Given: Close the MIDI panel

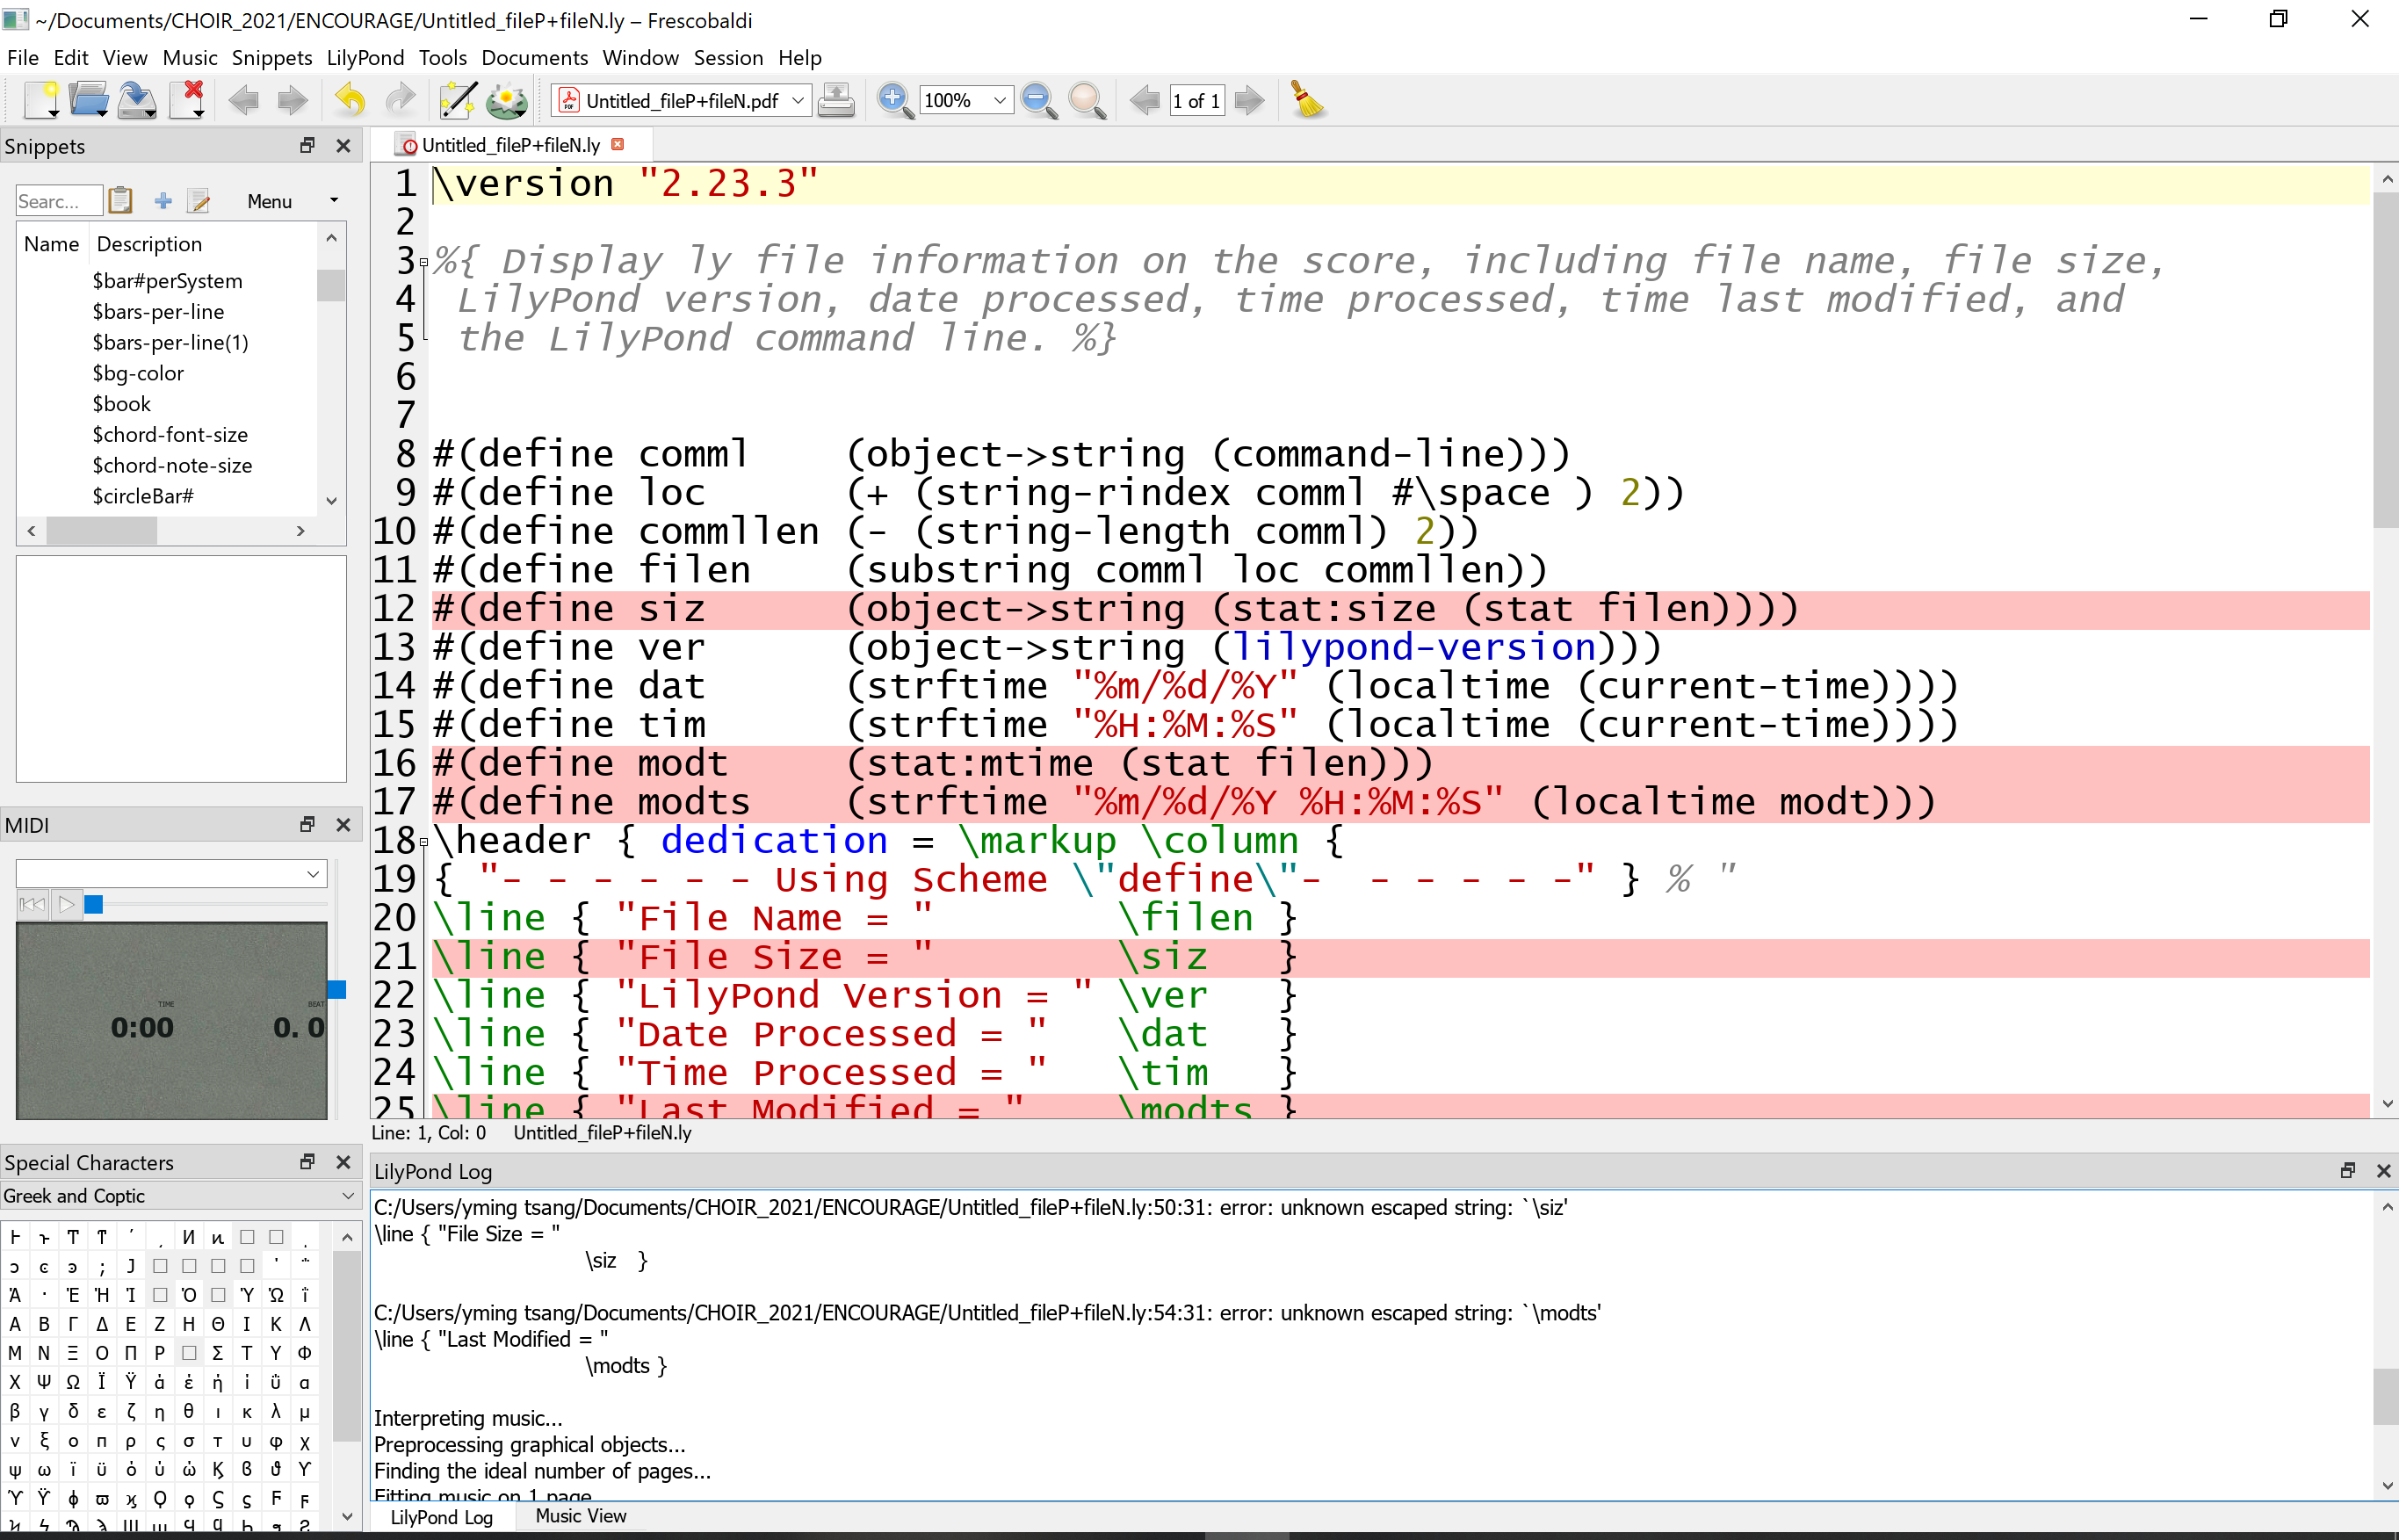Looking at the screenshot, I should (x=343, y=825).
